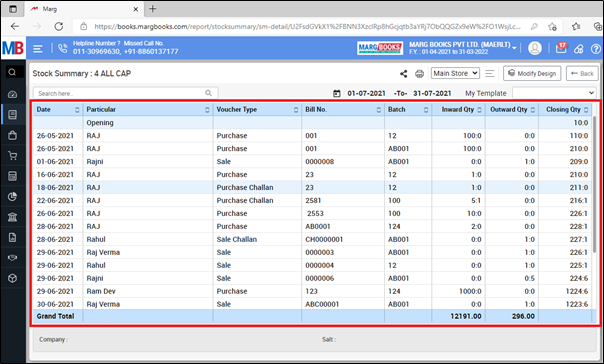Click the Voucher Type column header
This screenshot has height=364, width=604.
click(x=257, y=109)
